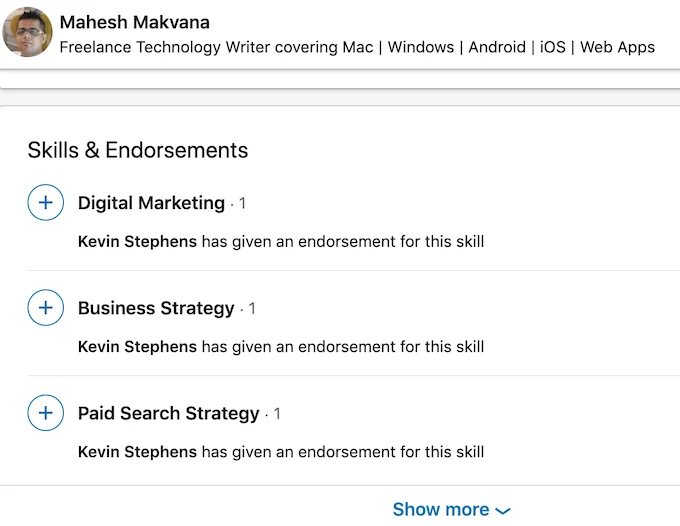
Task: Click Show more to expand skills
Action: (x=440, y=509)
